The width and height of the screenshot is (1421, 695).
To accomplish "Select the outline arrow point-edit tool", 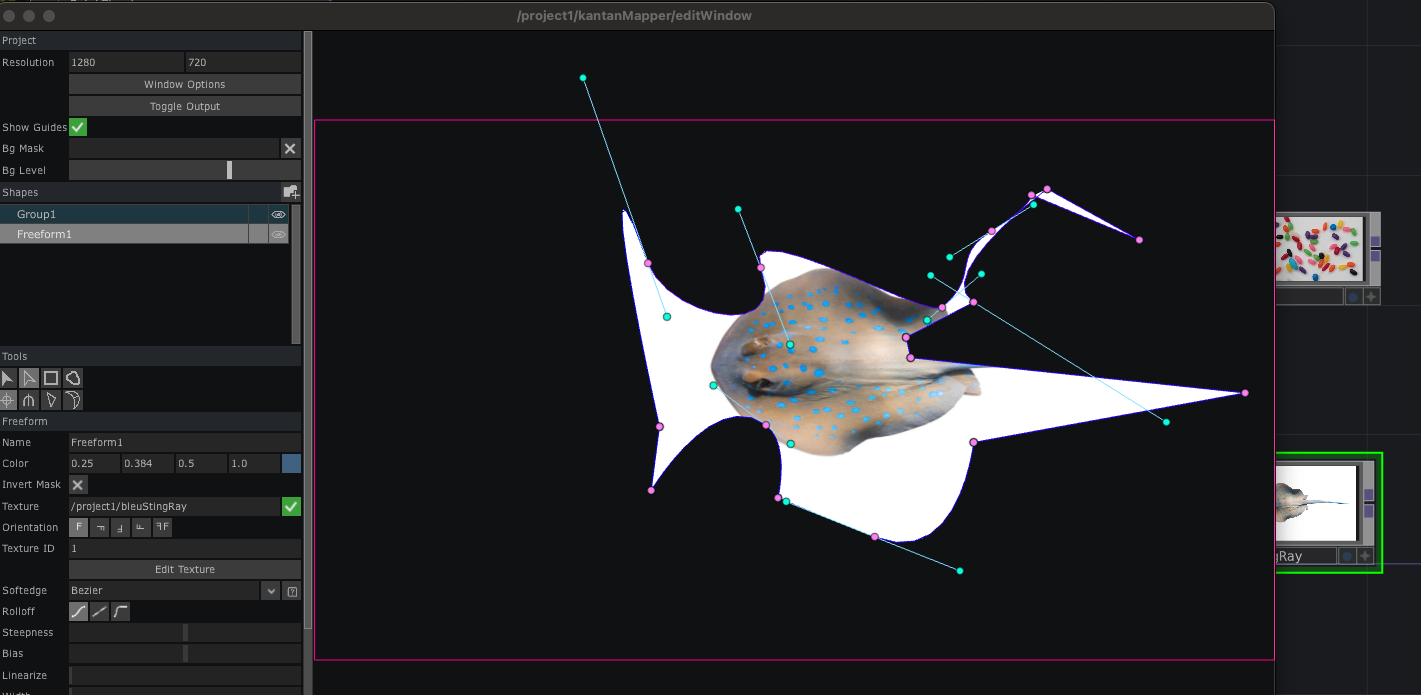I will pos(30,378).
